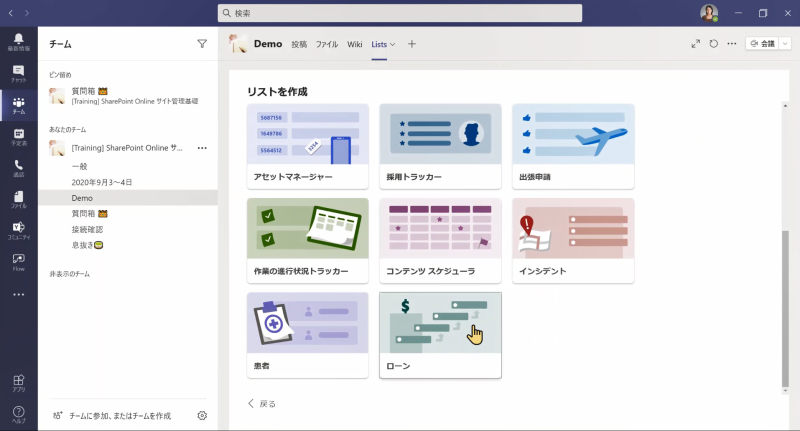
Task: Collapse the ピン留め section
Action: (60, 75)
